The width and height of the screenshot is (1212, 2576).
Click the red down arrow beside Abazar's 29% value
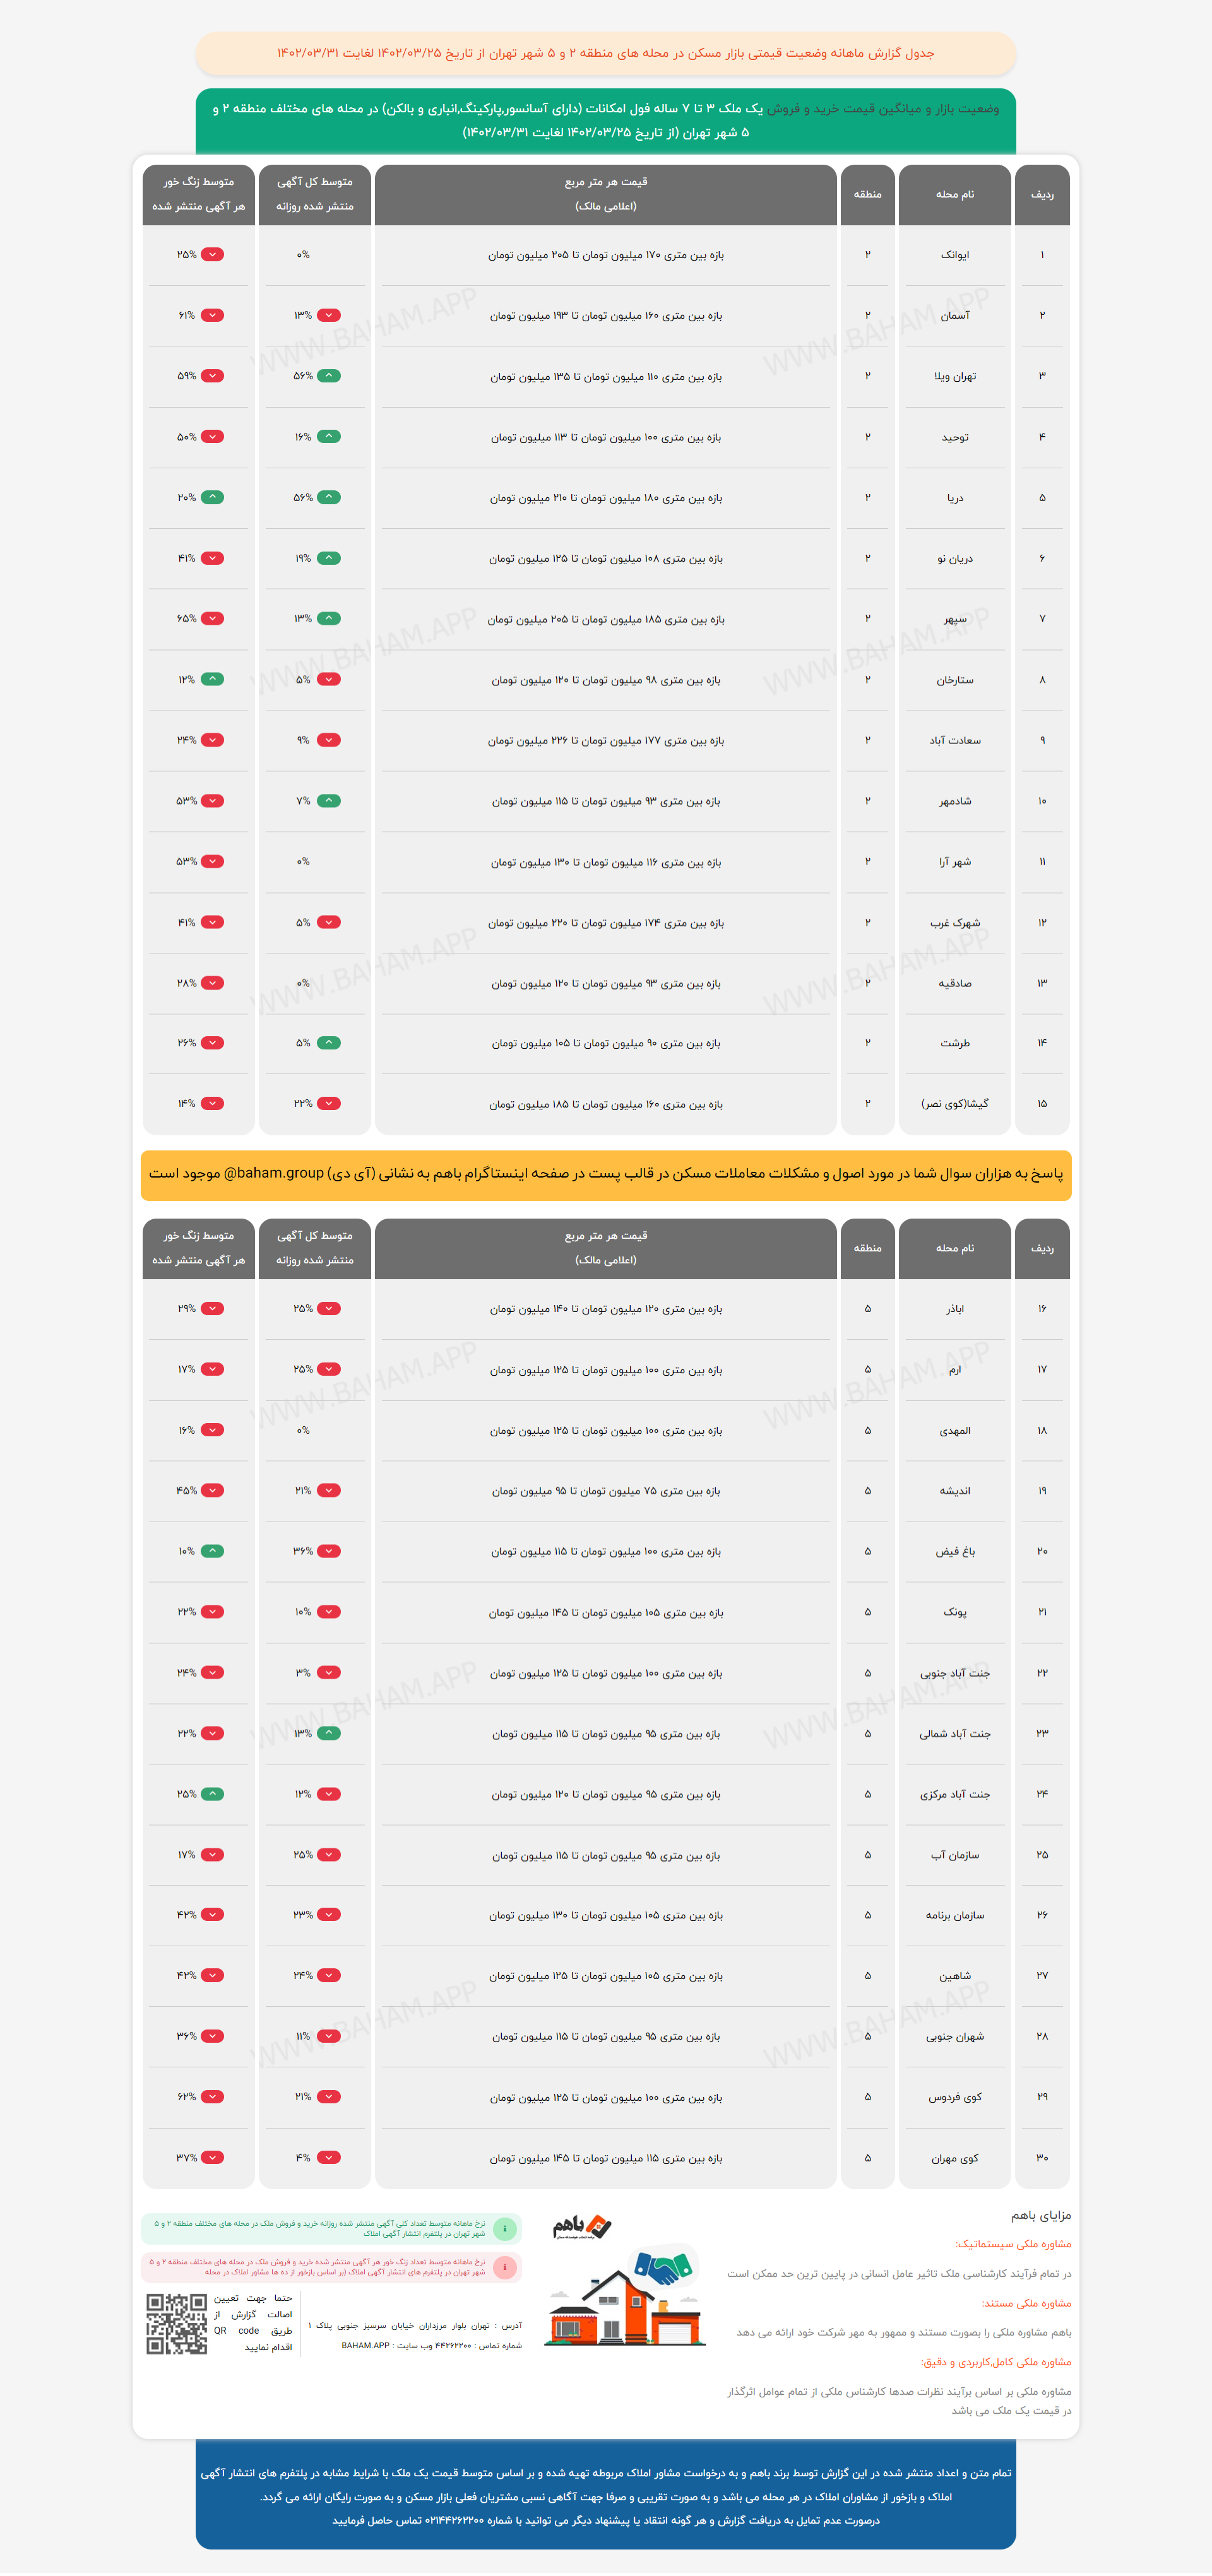point(212,1308)
